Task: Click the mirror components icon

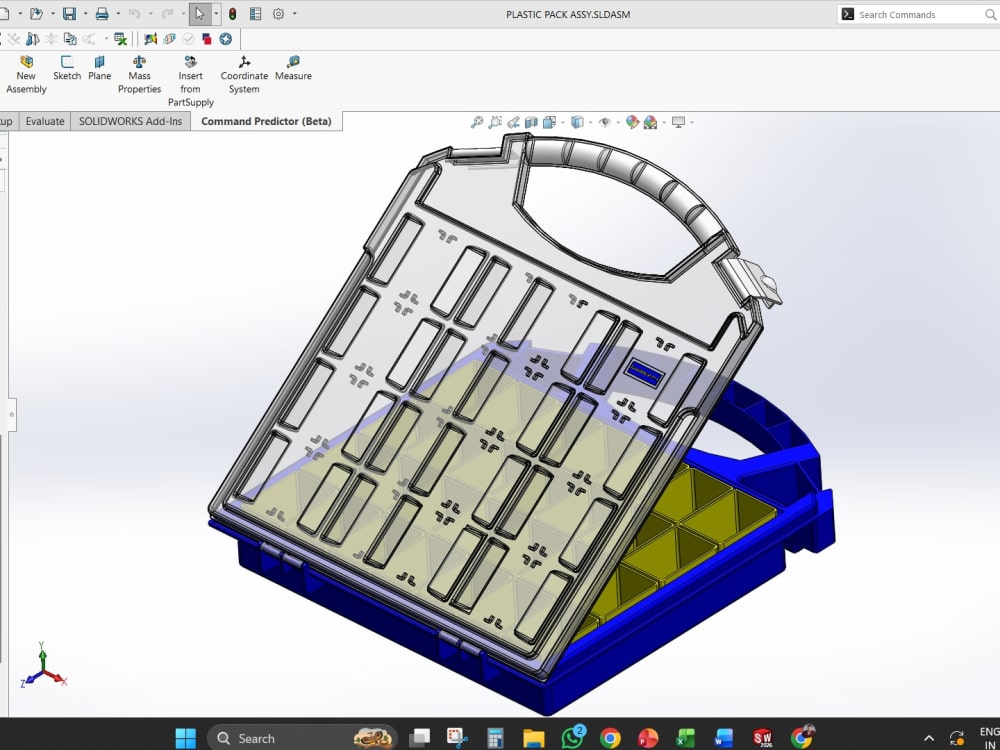Action: click(x=32, y=39)
